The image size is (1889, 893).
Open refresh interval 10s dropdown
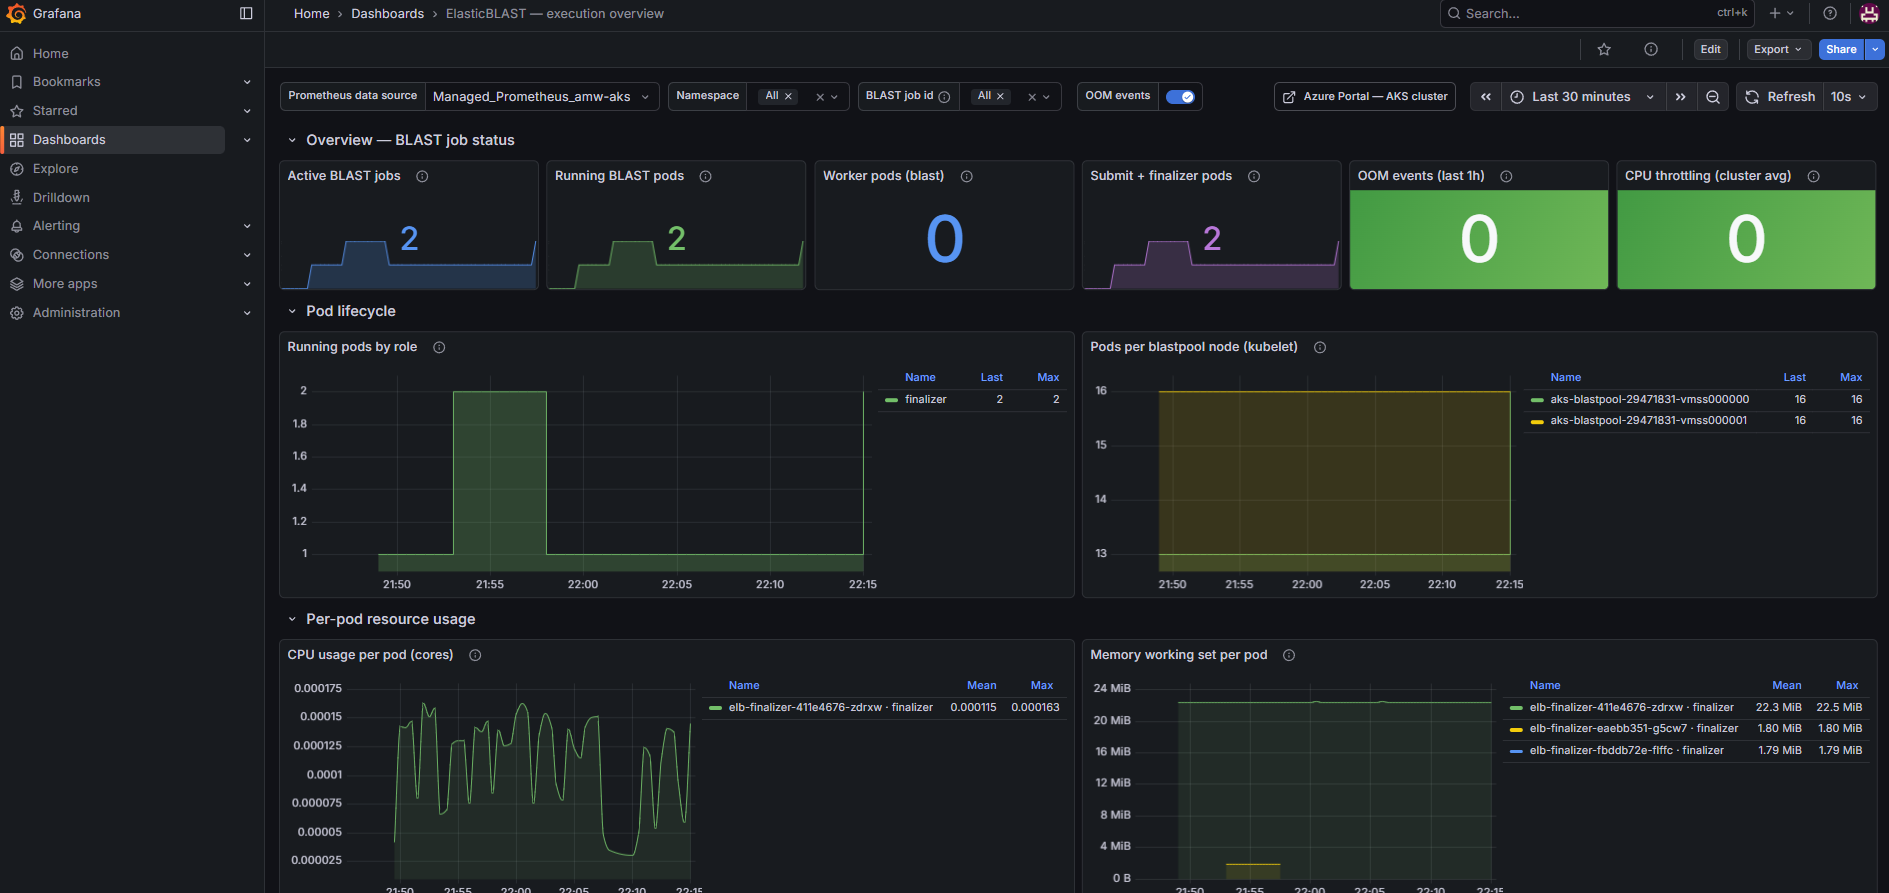pyautogui.click(x=1849, y=97)
